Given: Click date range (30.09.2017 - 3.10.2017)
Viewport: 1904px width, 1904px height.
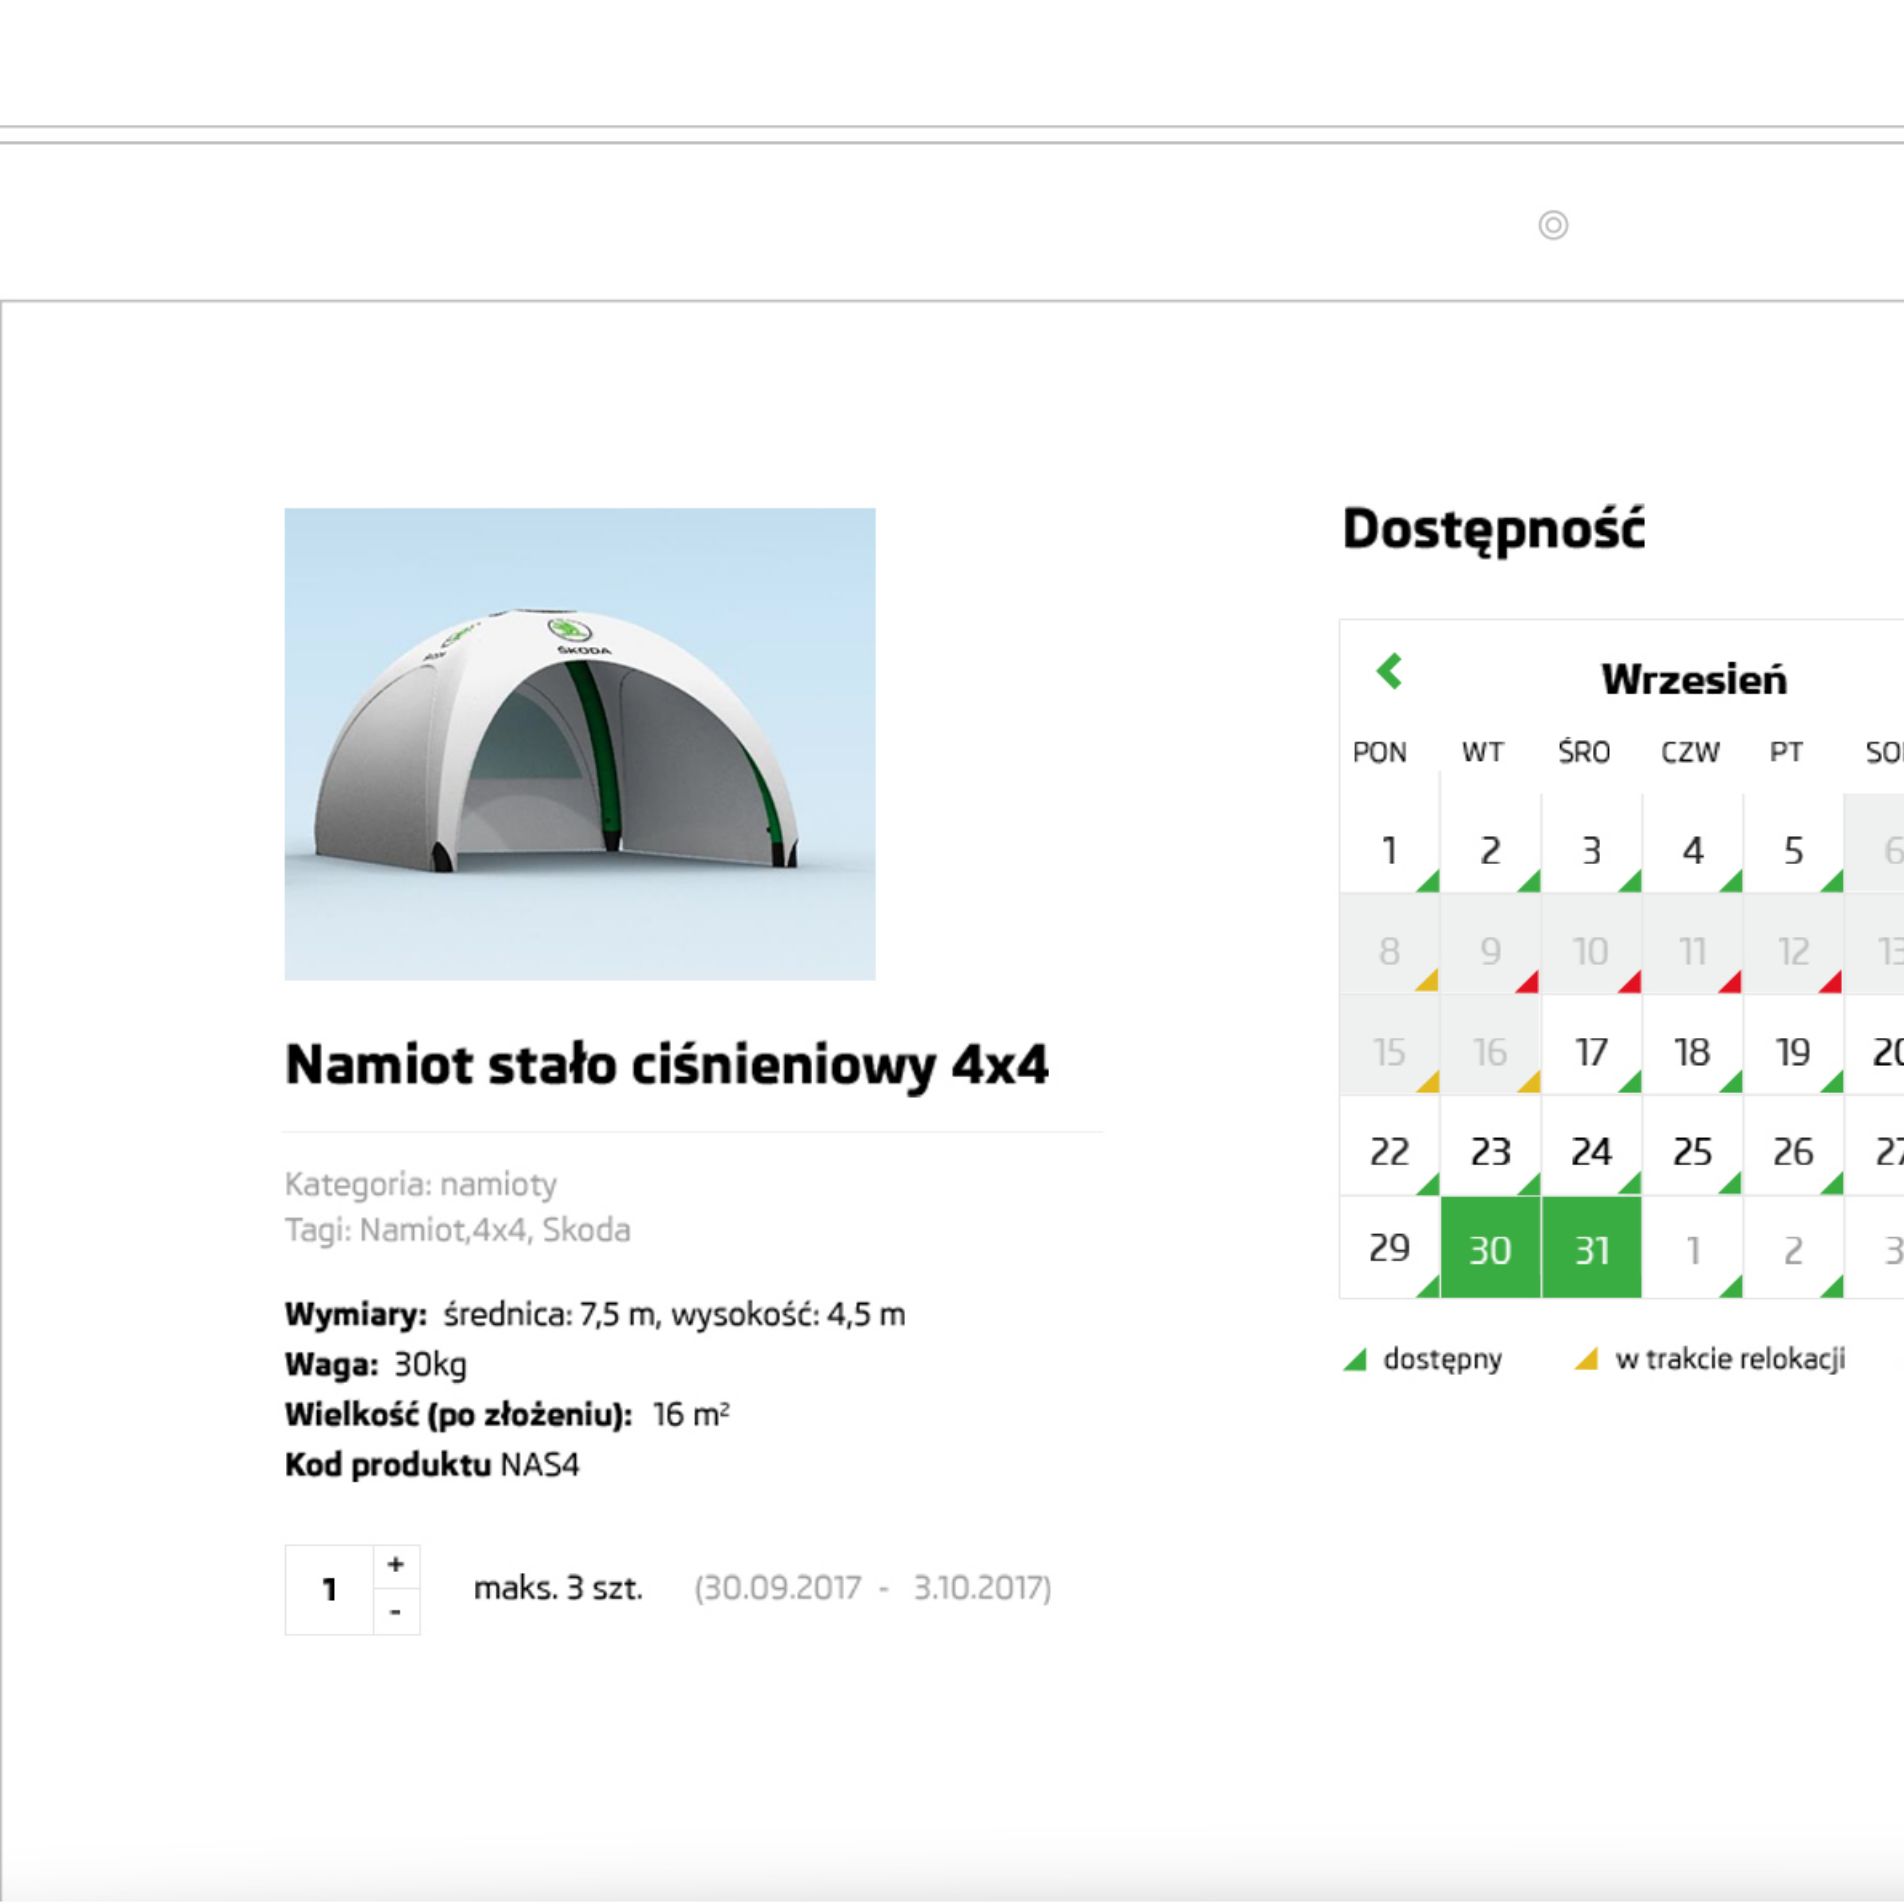Looking at the screenshot, I should (873, 1589).
